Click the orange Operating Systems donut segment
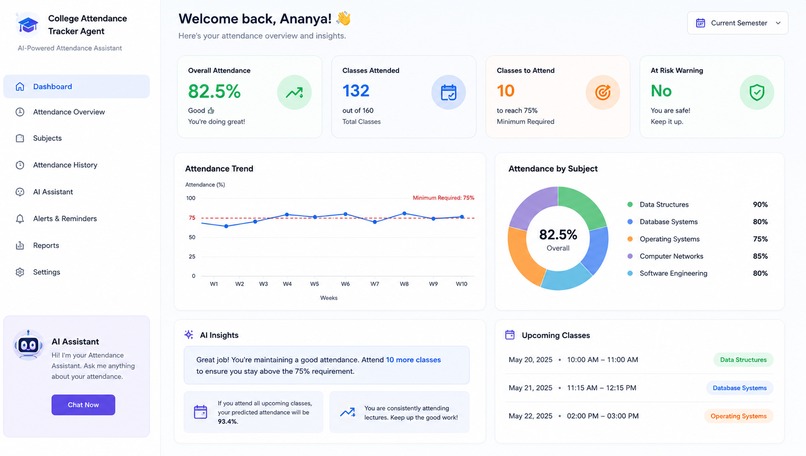 pos(523,257)
